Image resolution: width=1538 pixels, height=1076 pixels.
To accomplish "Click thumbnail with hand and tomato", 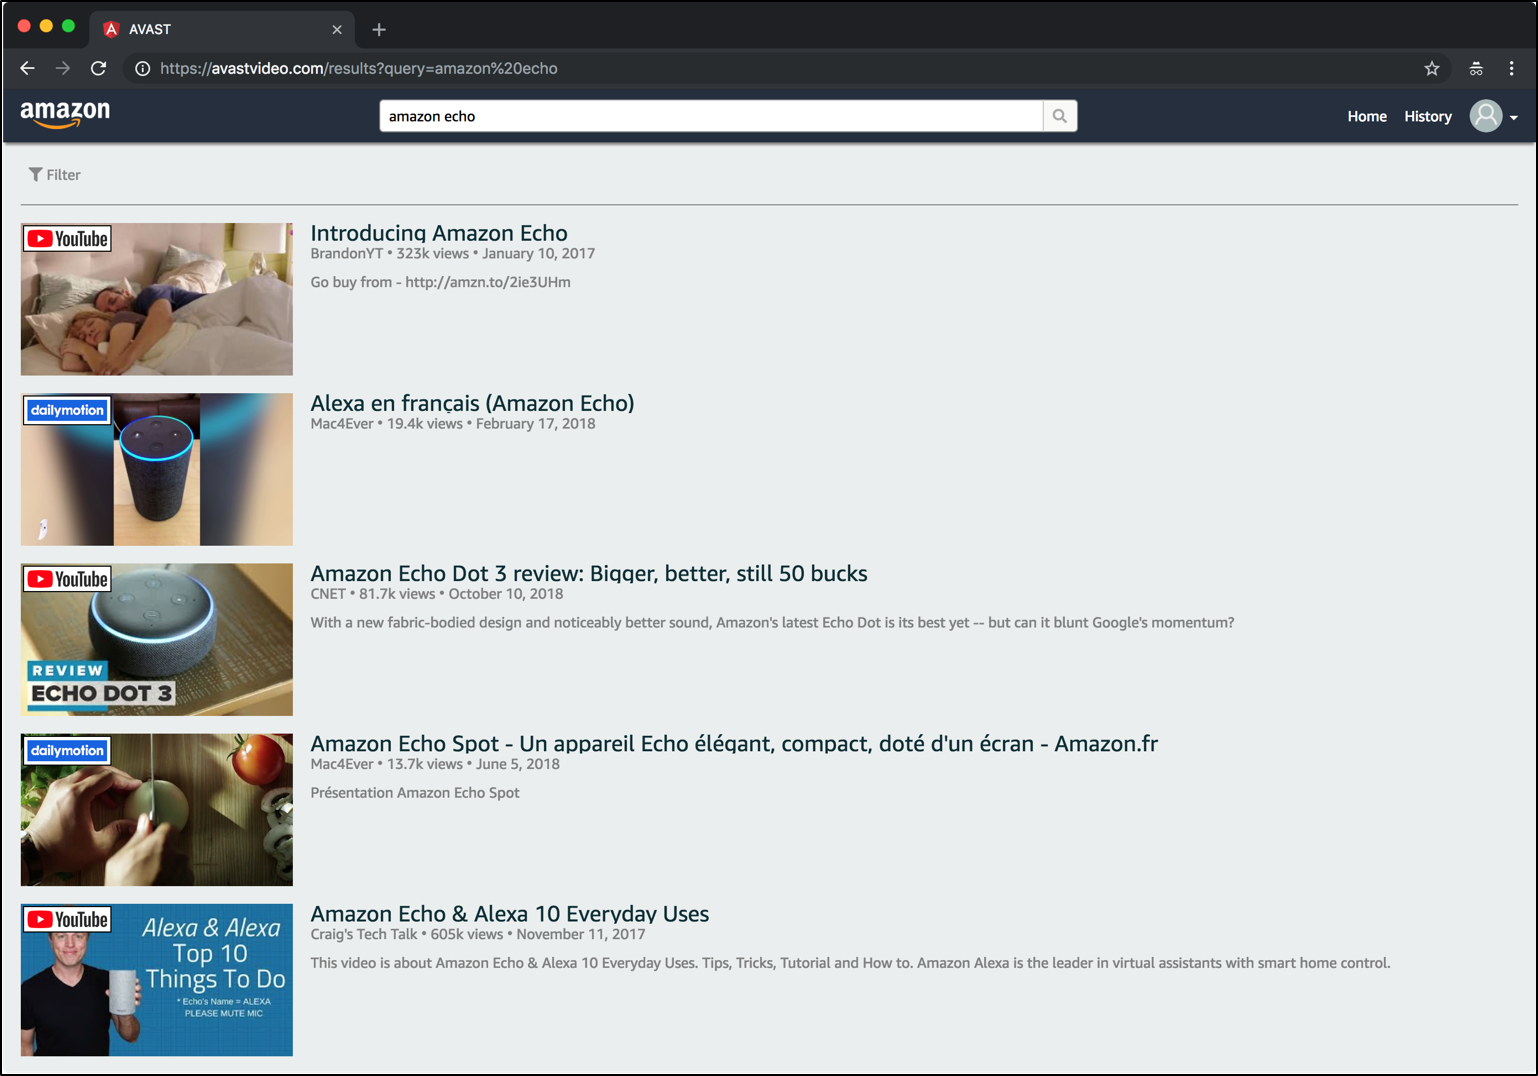I will click(157, 809).
